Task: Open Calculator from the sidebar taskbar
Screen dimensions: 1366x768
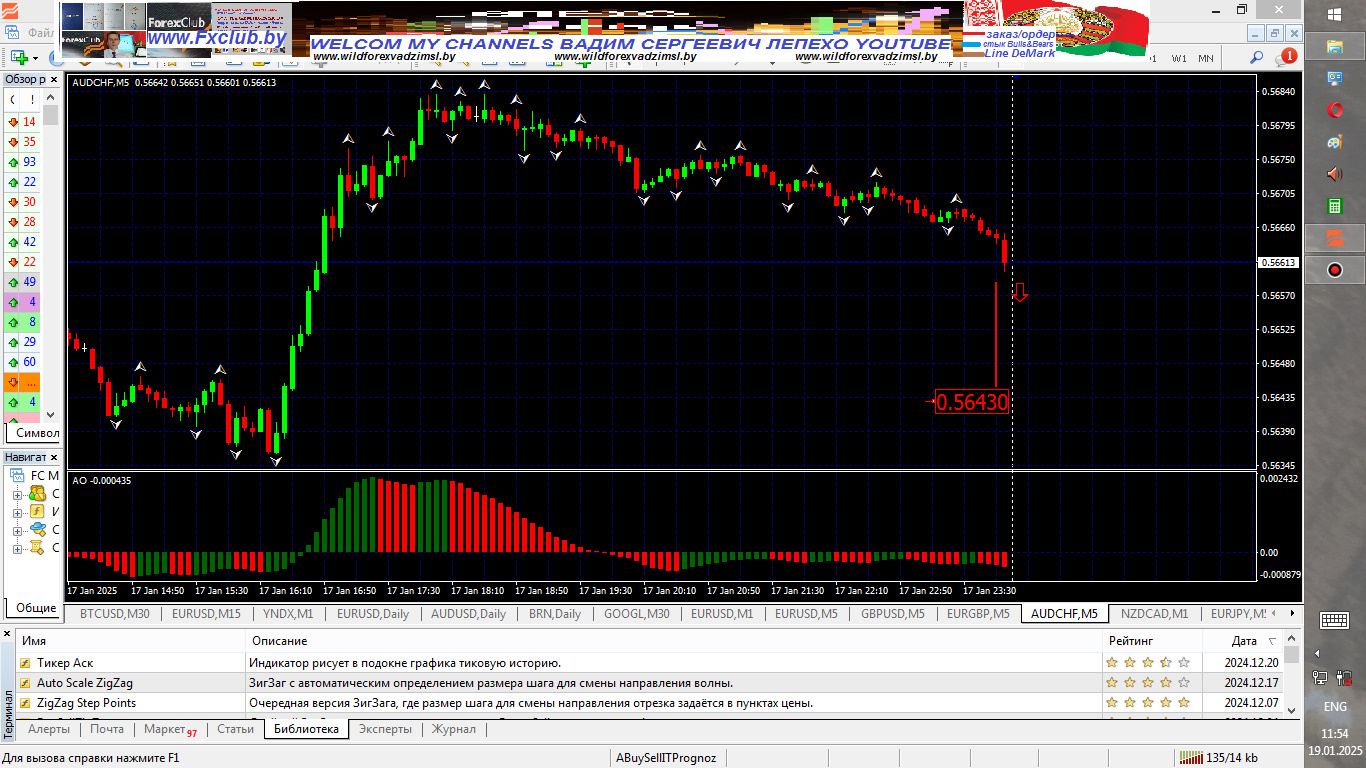Action: tap(1334, 206)
